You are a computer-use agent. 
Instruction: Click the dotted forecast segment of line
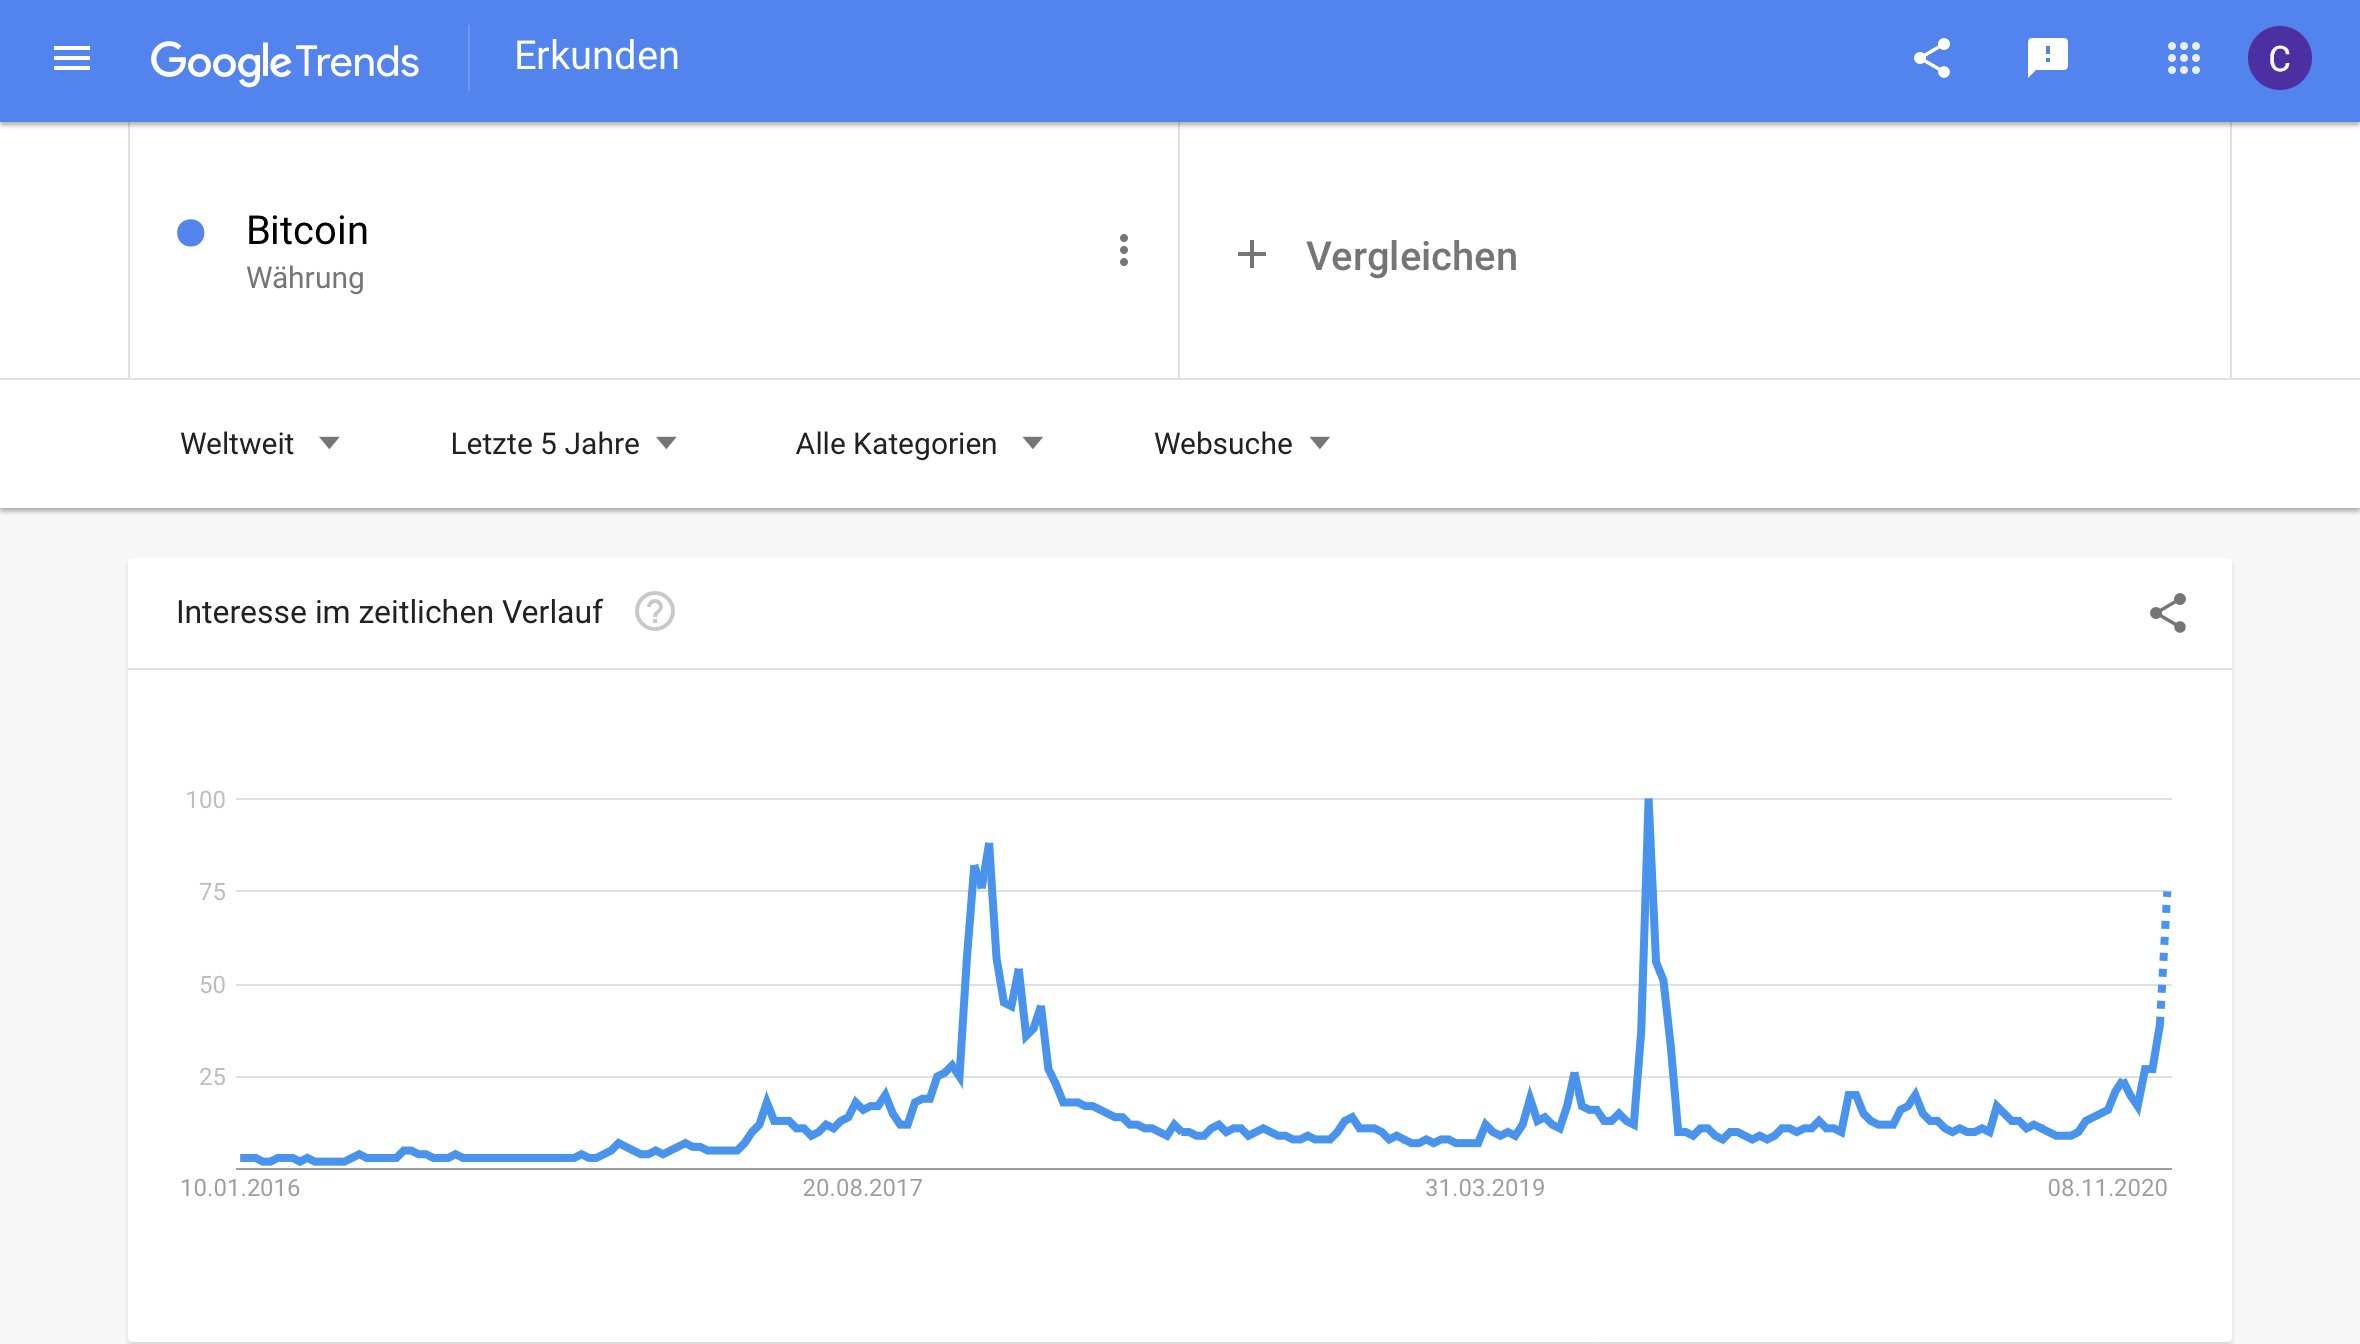pos(2164,950)
